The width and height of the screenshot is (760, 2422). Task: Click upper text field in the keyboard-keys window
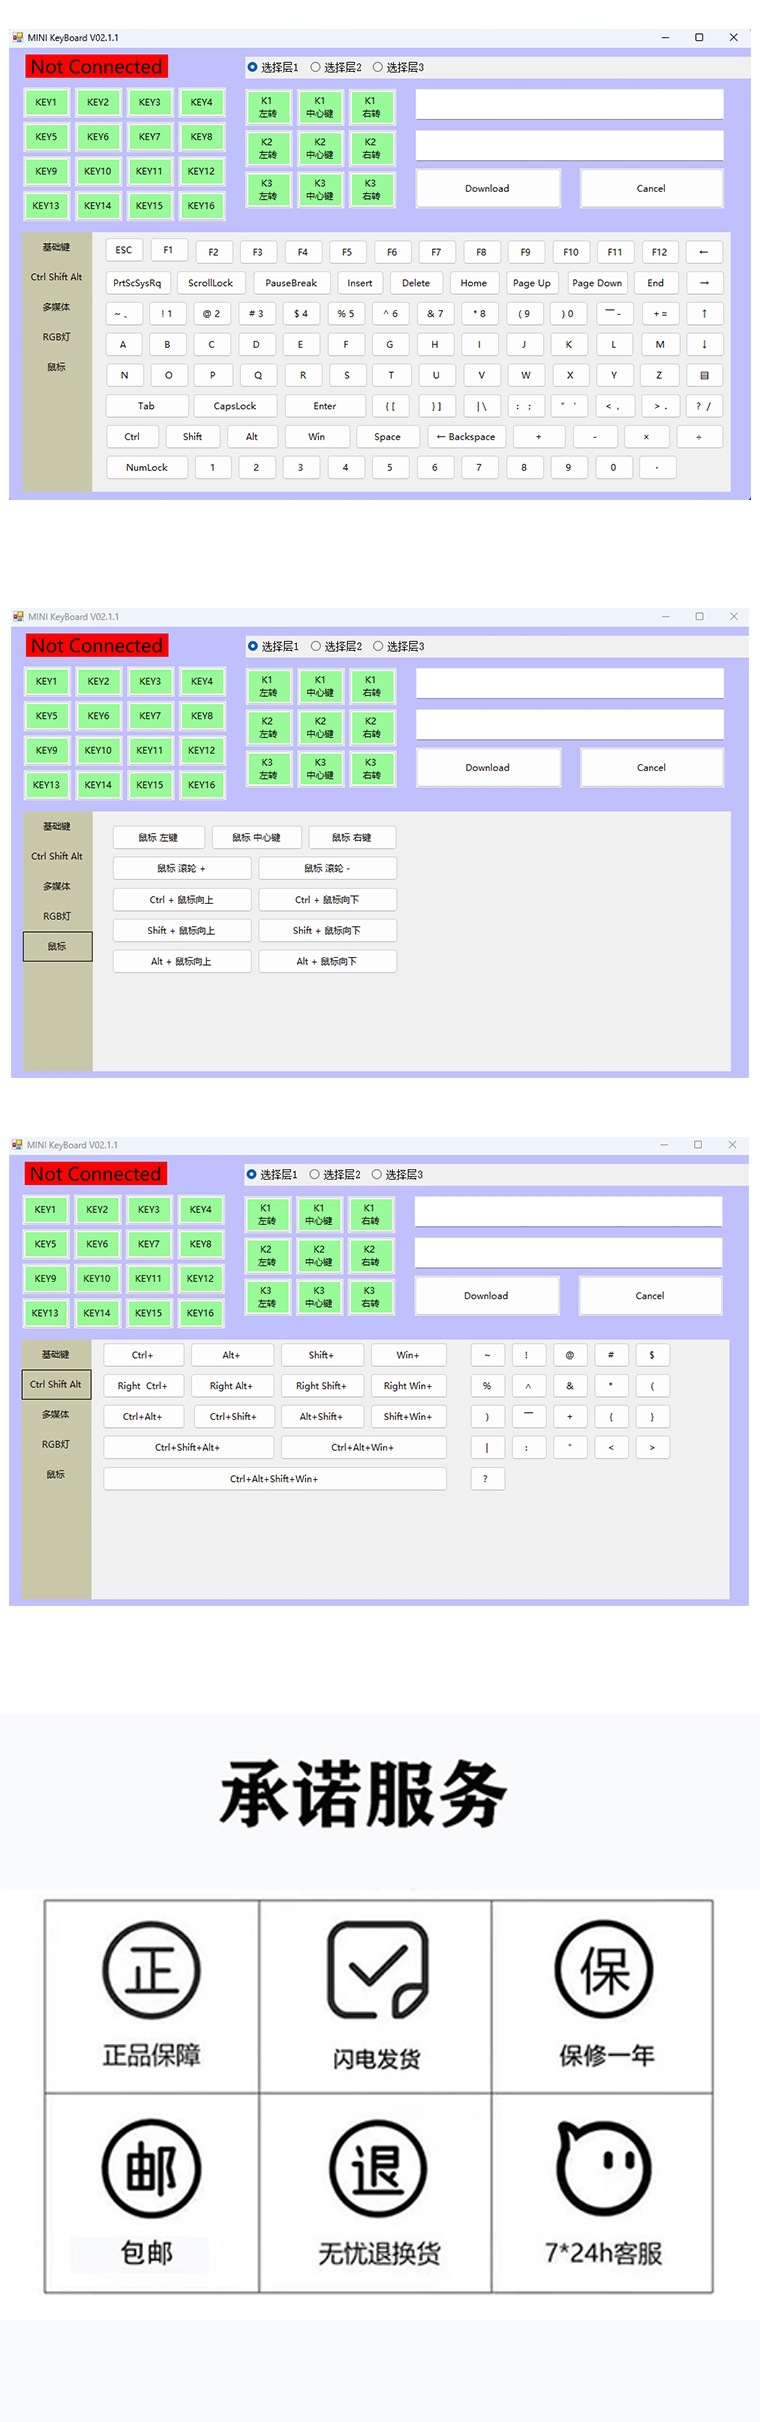(570, 104)
